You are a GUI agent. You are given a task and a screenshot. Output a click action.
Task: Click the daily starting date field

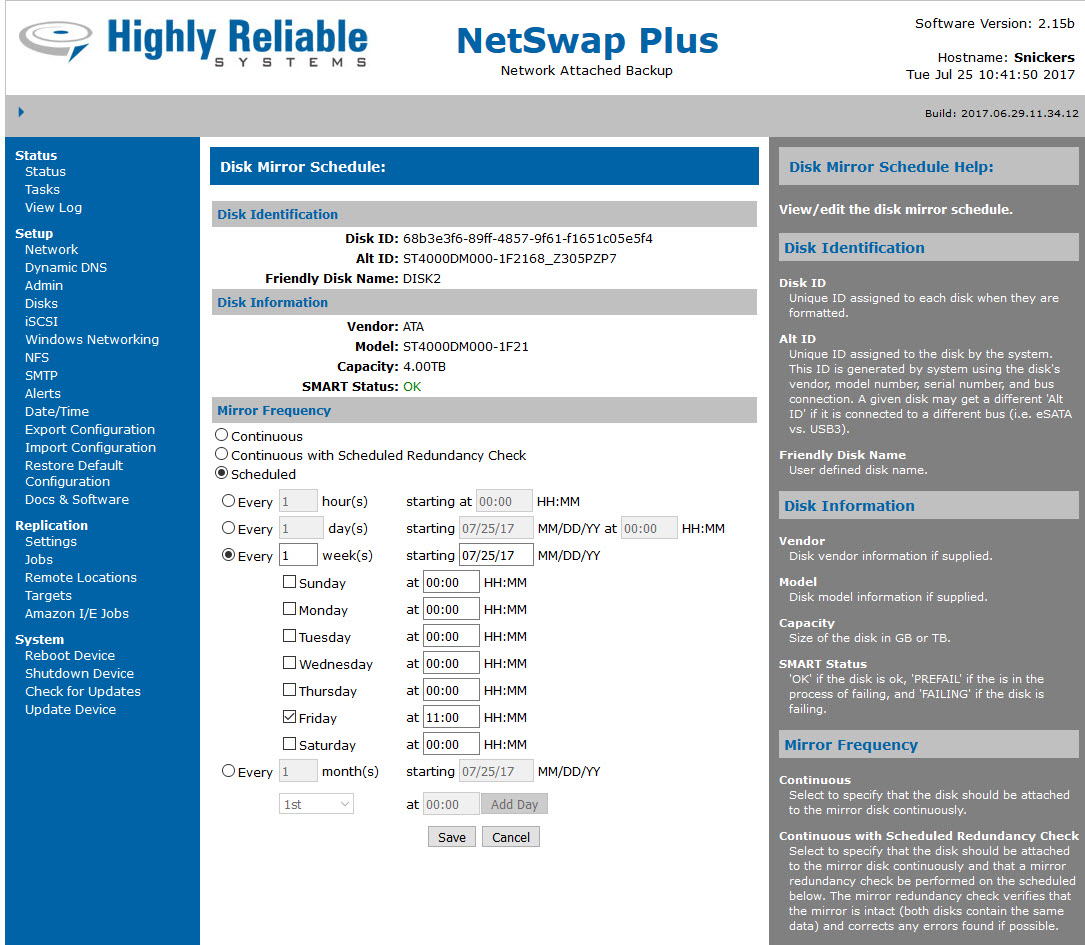[497, 528]
